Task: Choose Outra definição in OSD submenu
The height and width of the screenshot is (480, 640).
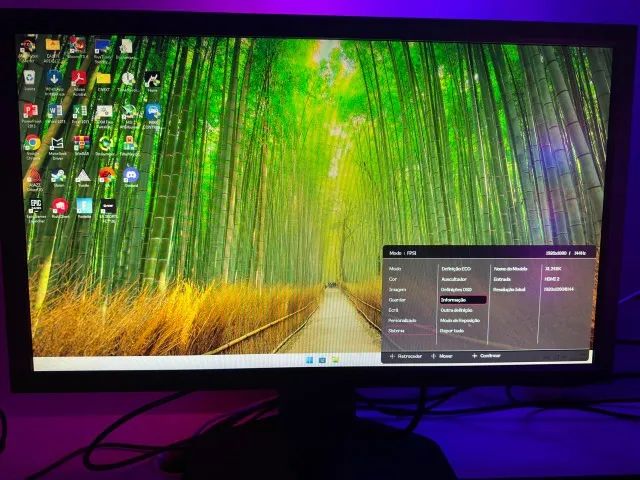Action: (x=456, y=310)
